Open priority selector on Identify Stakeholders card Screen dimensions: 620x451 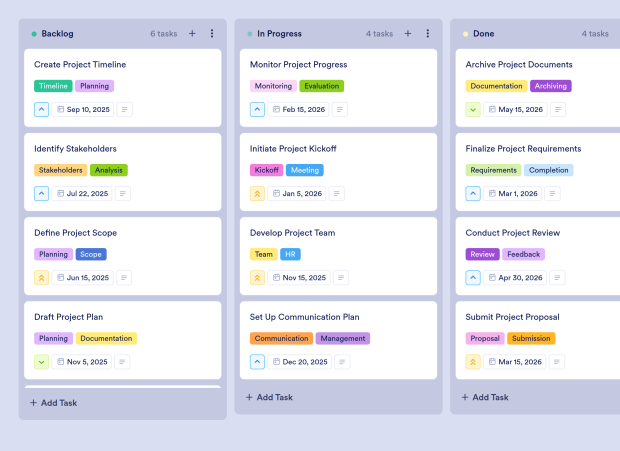click(x=41, y=193)
